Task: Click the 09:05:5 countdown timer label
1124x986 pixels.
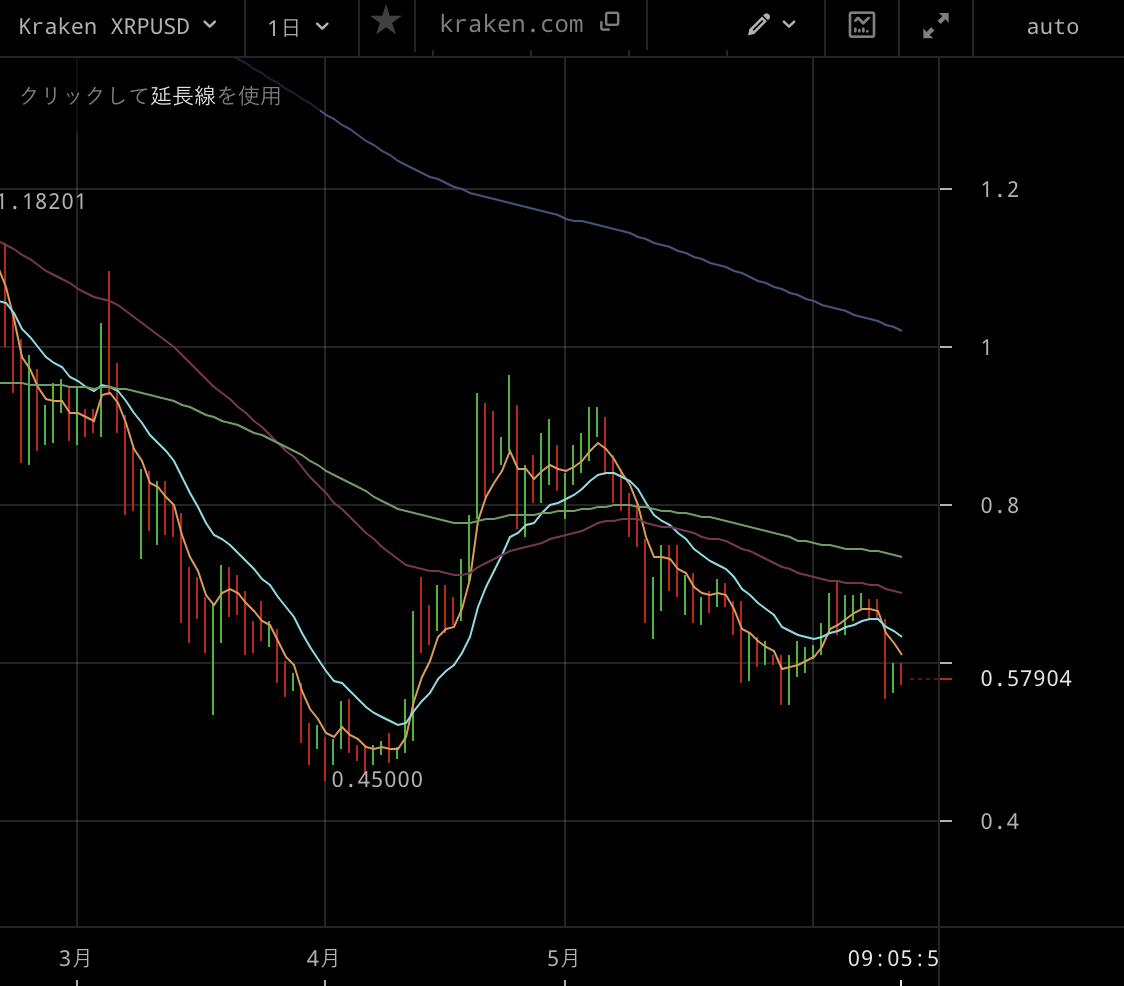Action: coord(892,958)
